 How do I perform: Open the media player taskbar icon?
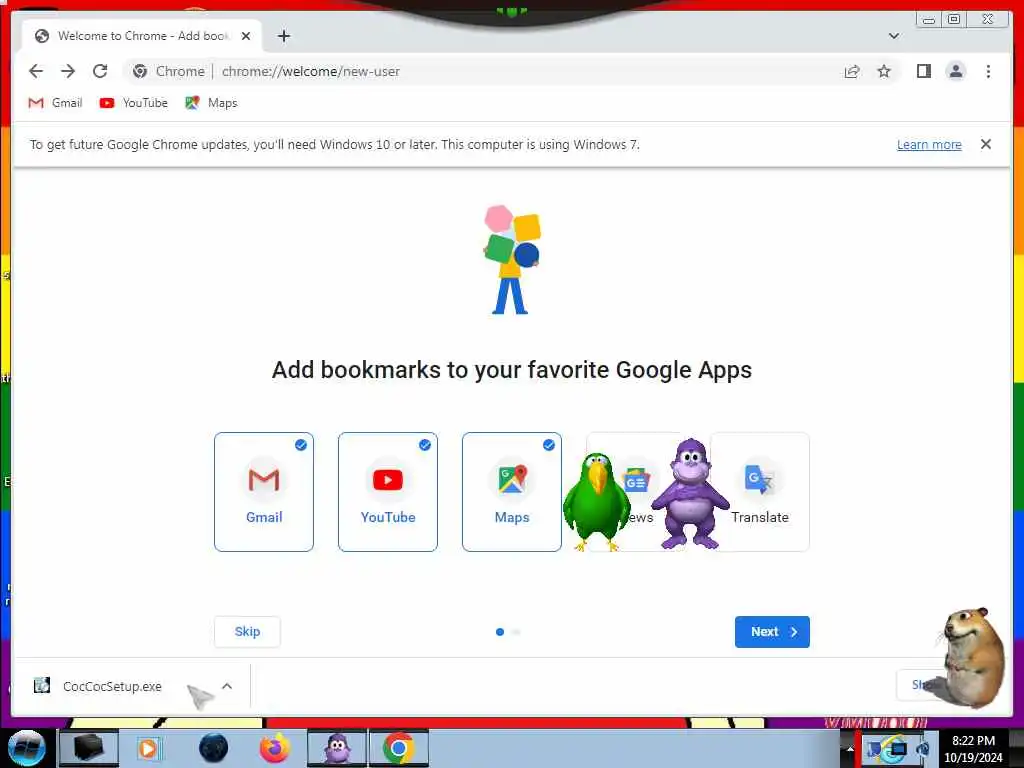[148, 748]
